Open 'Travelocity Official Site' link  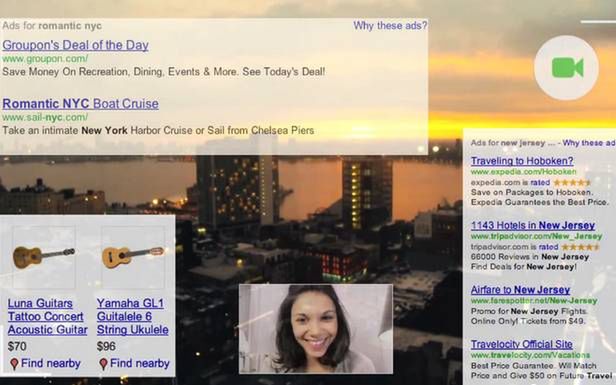point(521,344)
